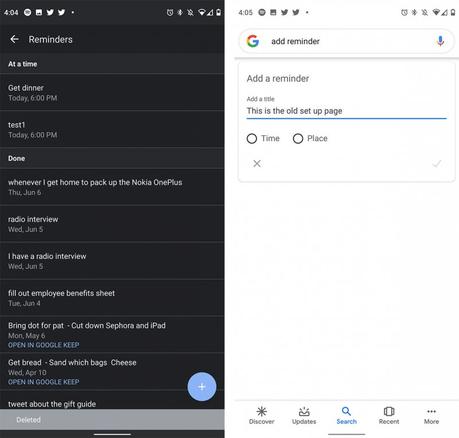Open the 'test1' reminder

tap(112, 129)
